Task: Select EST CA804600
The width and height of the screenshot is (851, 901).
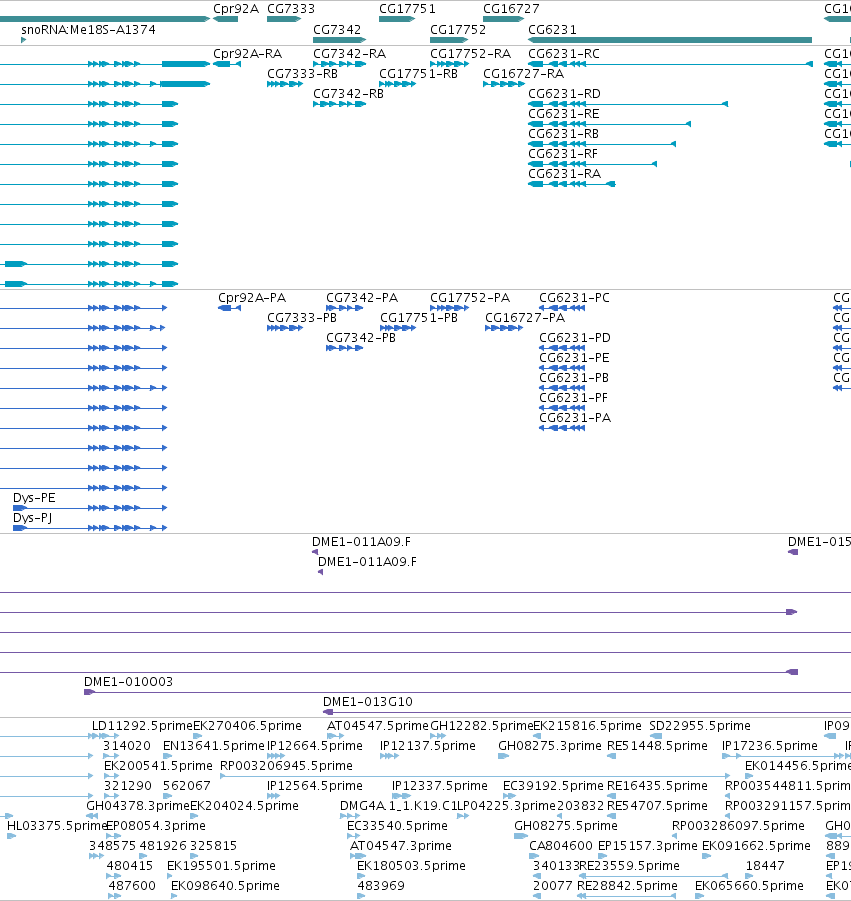Action: point(561,846)
